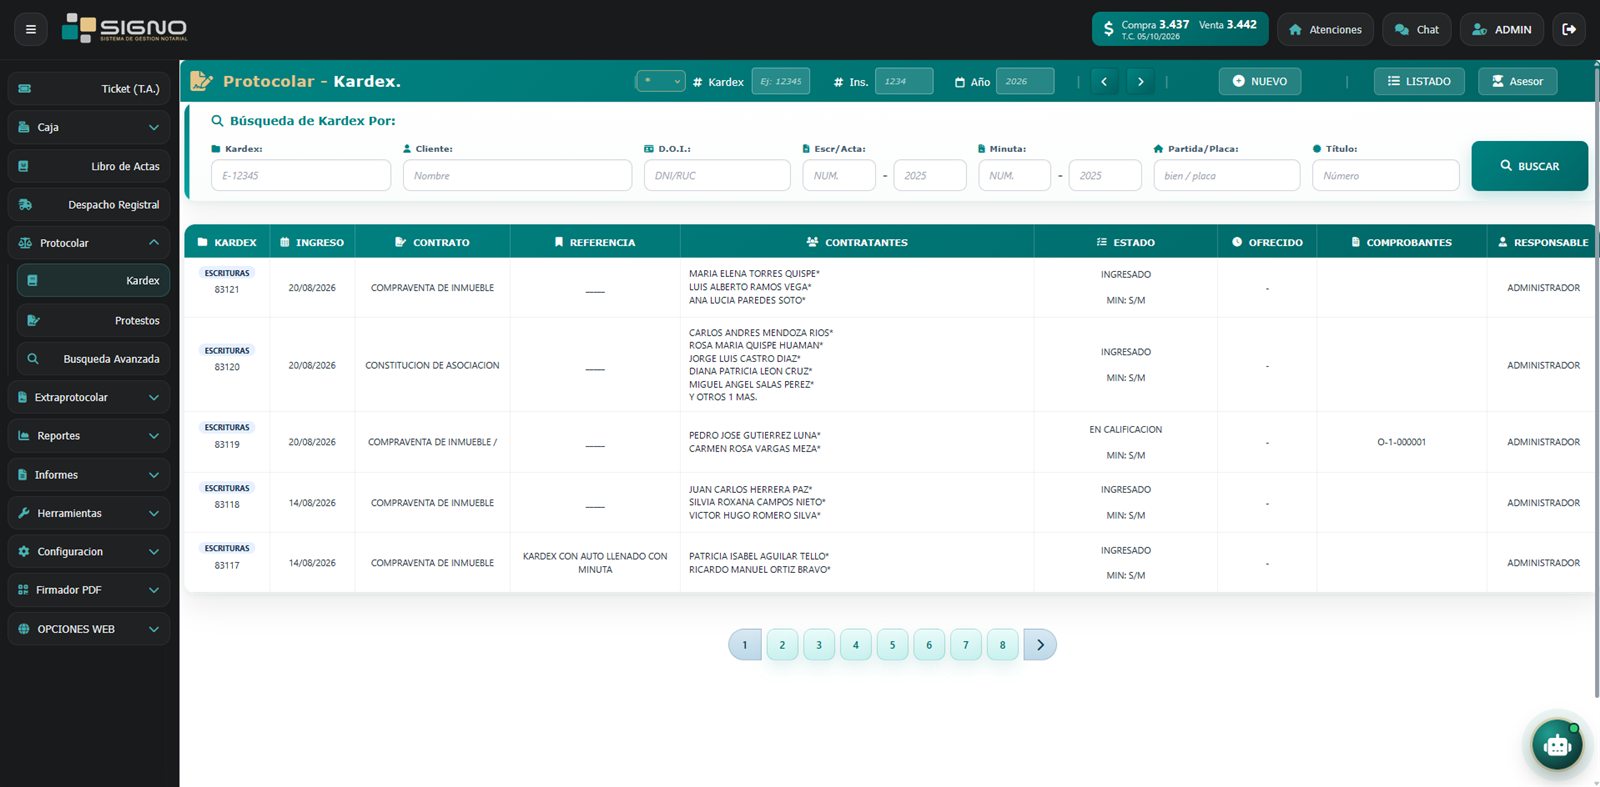Expand the Configuracion menu
The height and width of the screenshot is (787, 1600).
(89, 551)
